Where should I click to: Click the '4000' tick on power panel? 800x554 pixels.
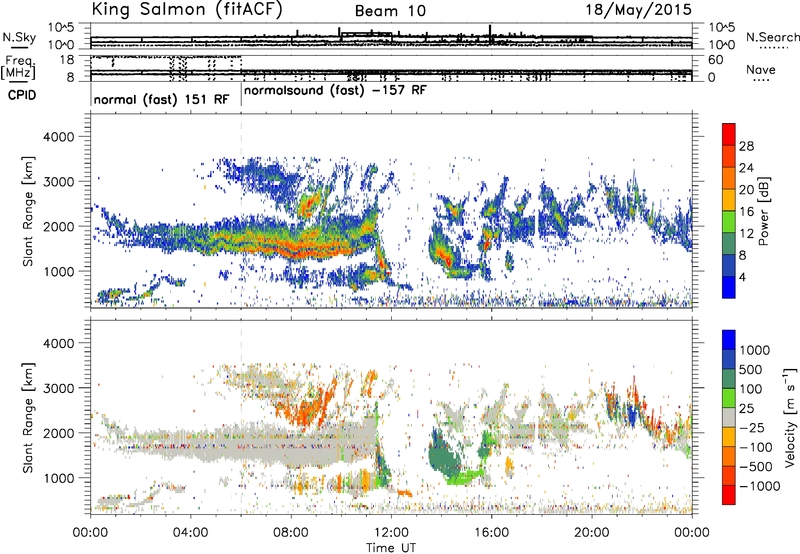[x=61, y=137]
